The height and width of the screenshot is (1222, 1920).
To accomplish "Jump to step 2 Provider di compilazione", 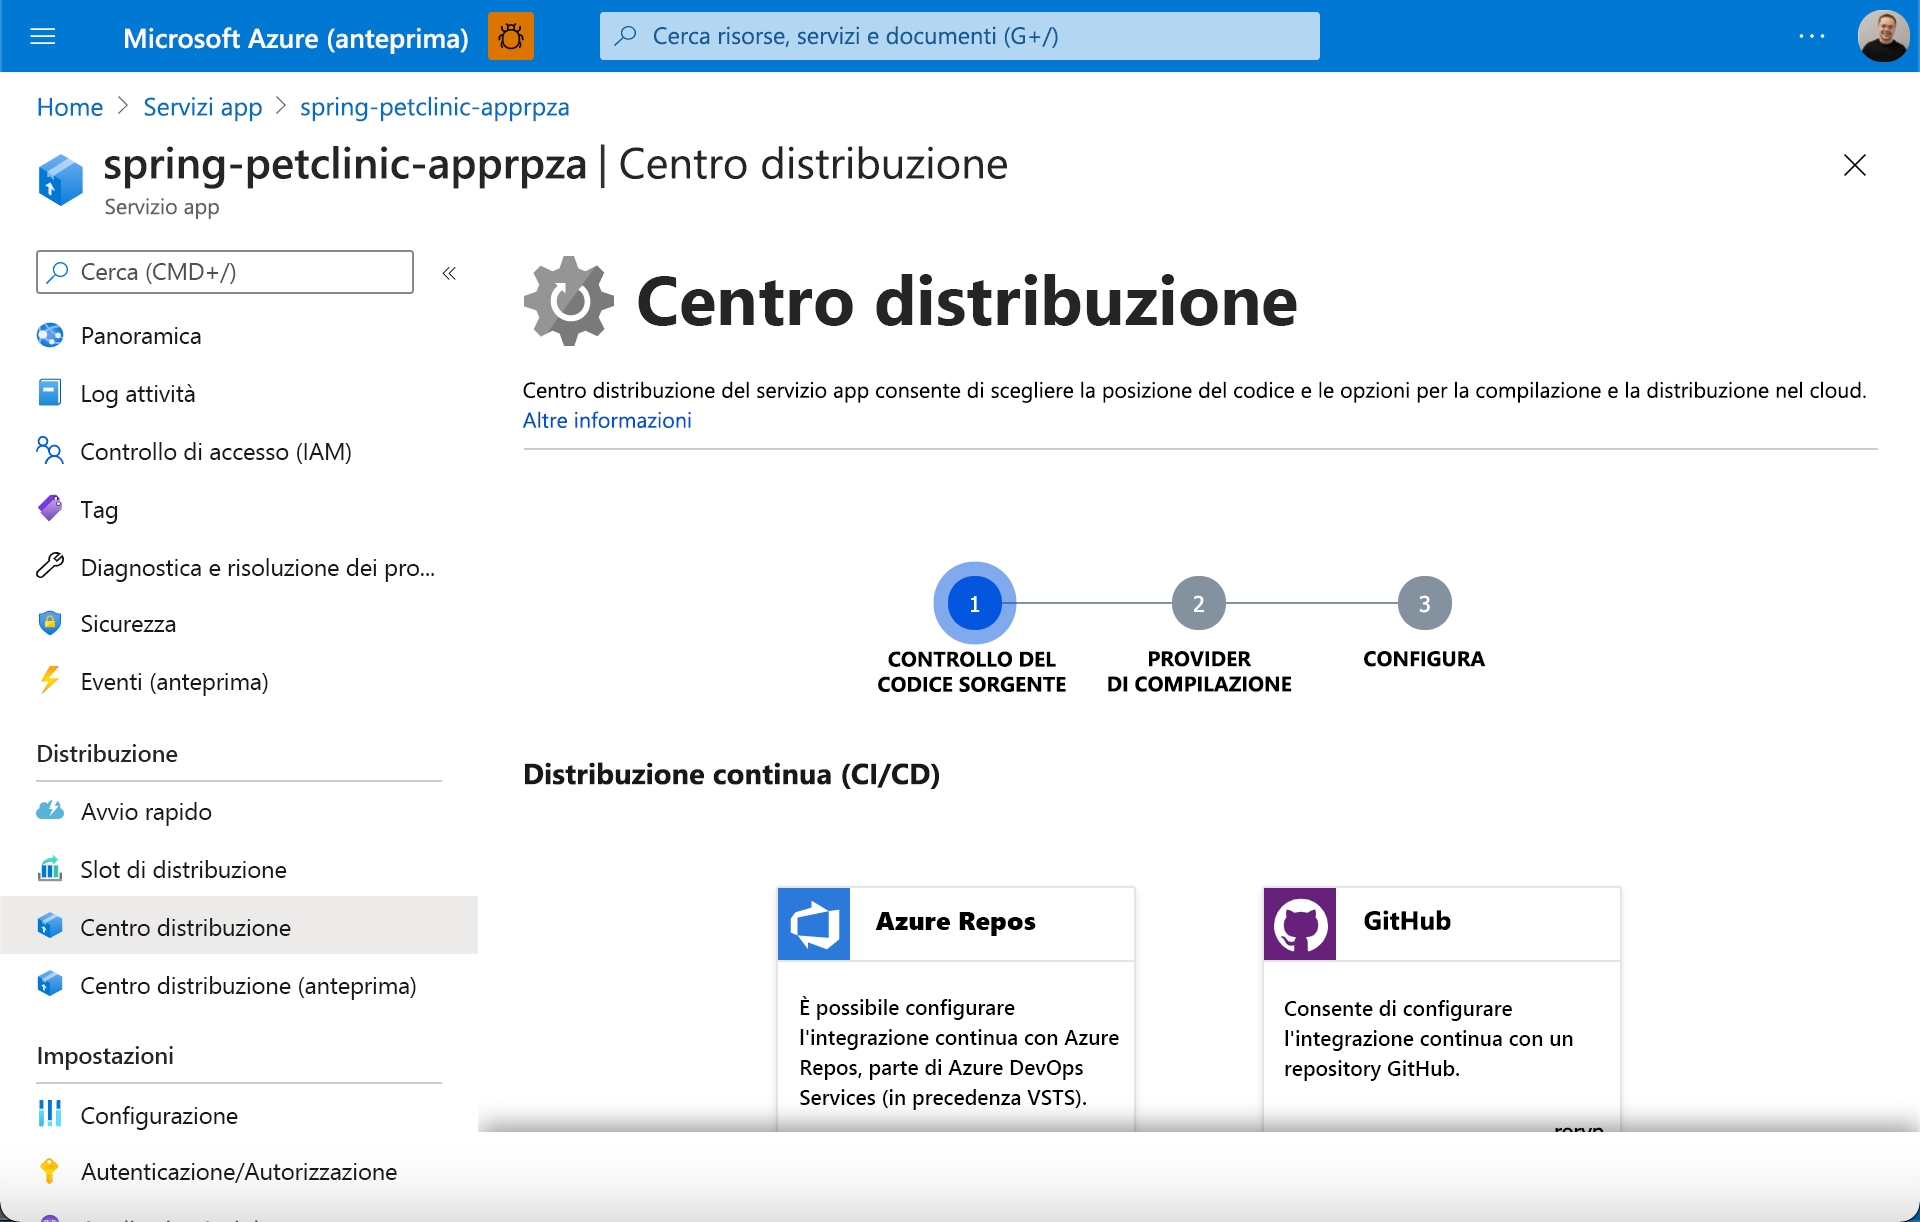I will (x=1198, y=602).
